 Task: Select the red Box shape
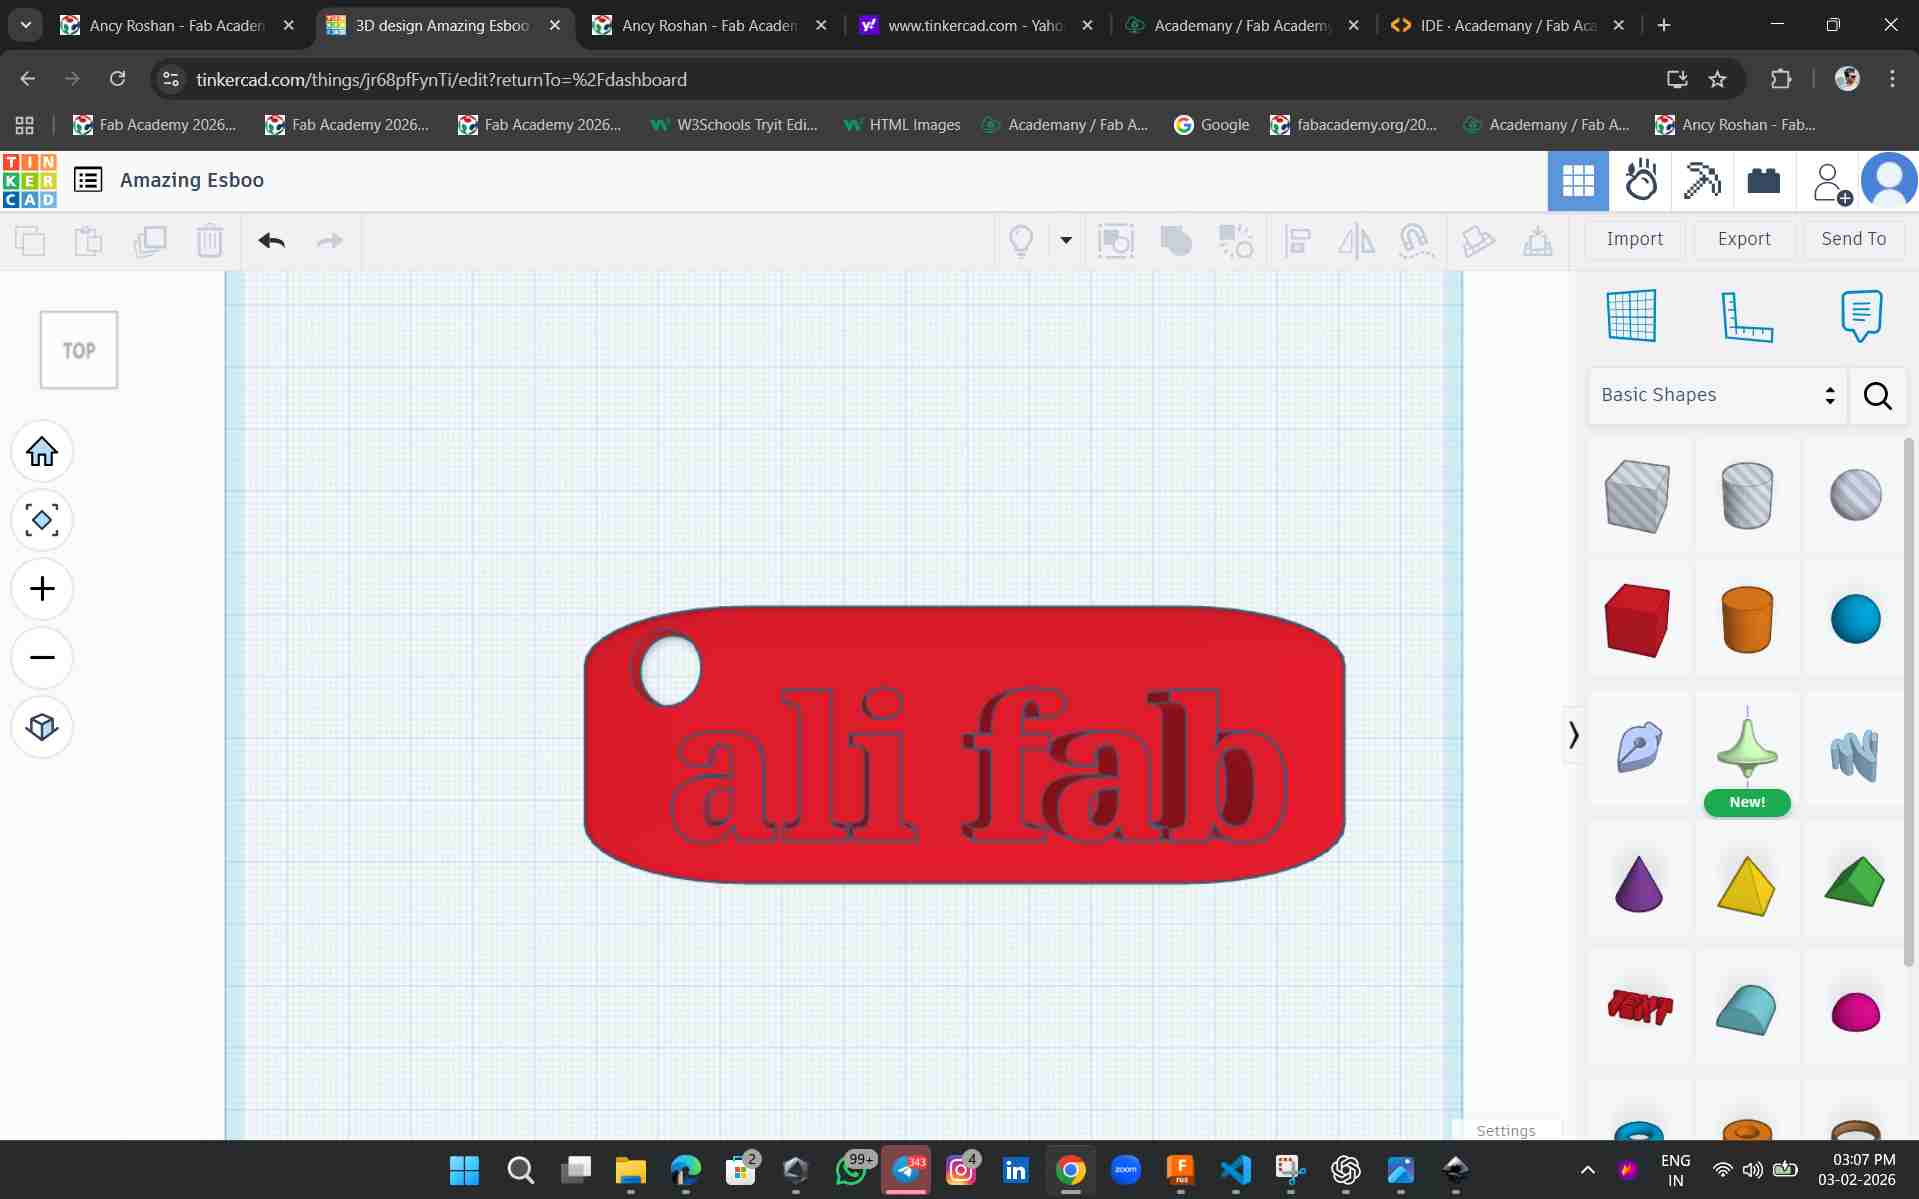pyautogui.click(x=1637, y=619)
